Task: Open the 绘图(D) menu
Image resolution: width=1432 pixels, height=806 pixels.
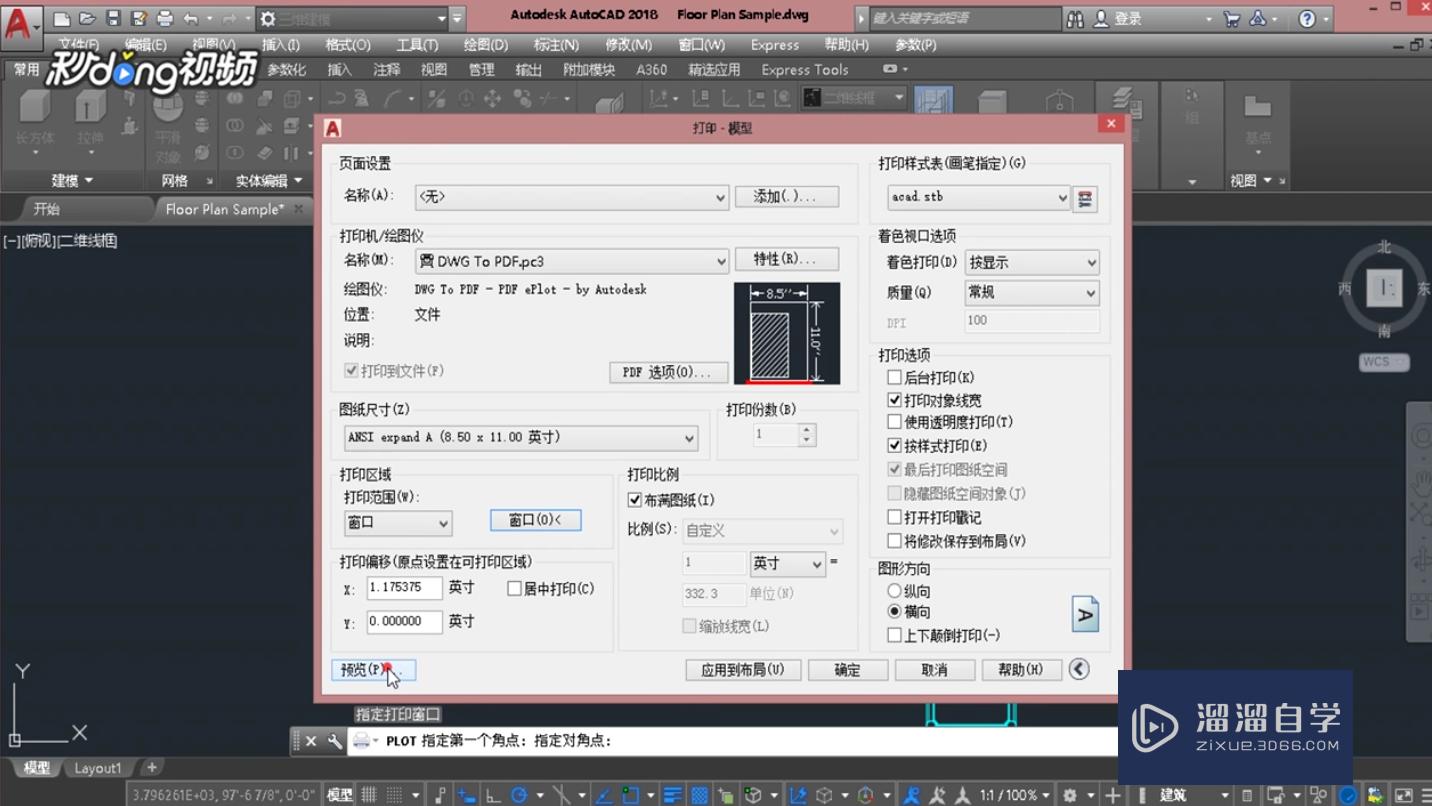Action: click(x=486, y=45)
